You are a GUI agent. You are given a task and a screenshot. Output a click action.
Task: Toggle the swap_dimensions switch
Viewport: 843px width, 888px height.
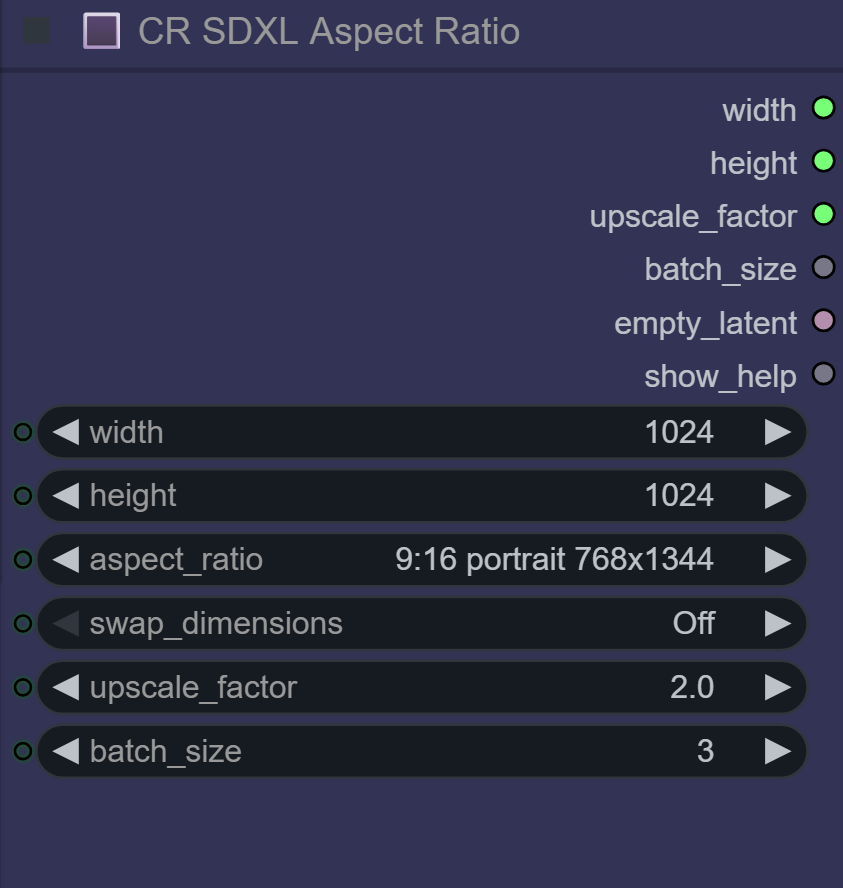(x=420, y=624)
